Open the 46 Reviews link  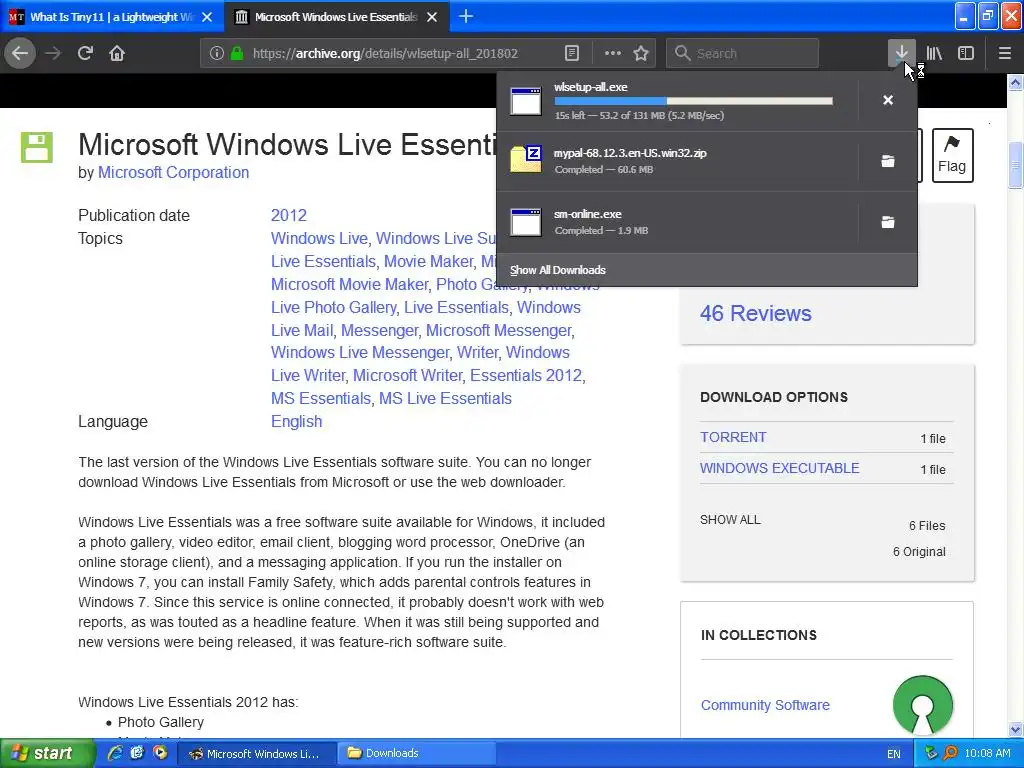[x=756, y=313]
